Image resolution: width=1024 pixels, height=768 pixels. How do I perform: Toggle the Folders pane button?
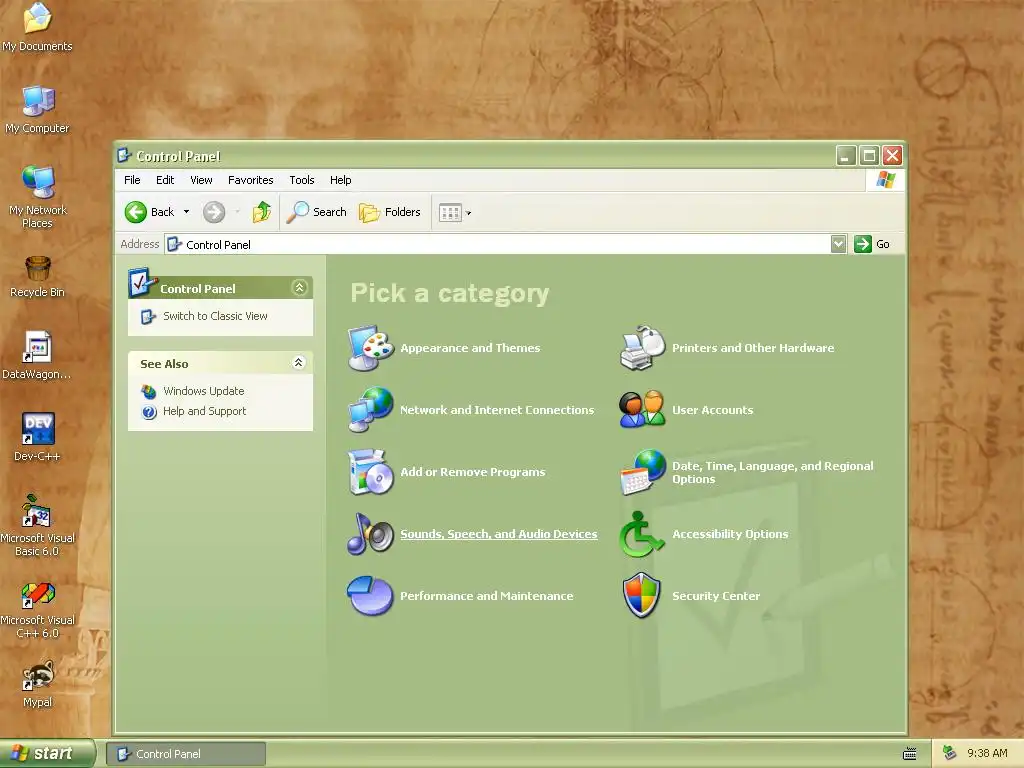coord(390,212)
